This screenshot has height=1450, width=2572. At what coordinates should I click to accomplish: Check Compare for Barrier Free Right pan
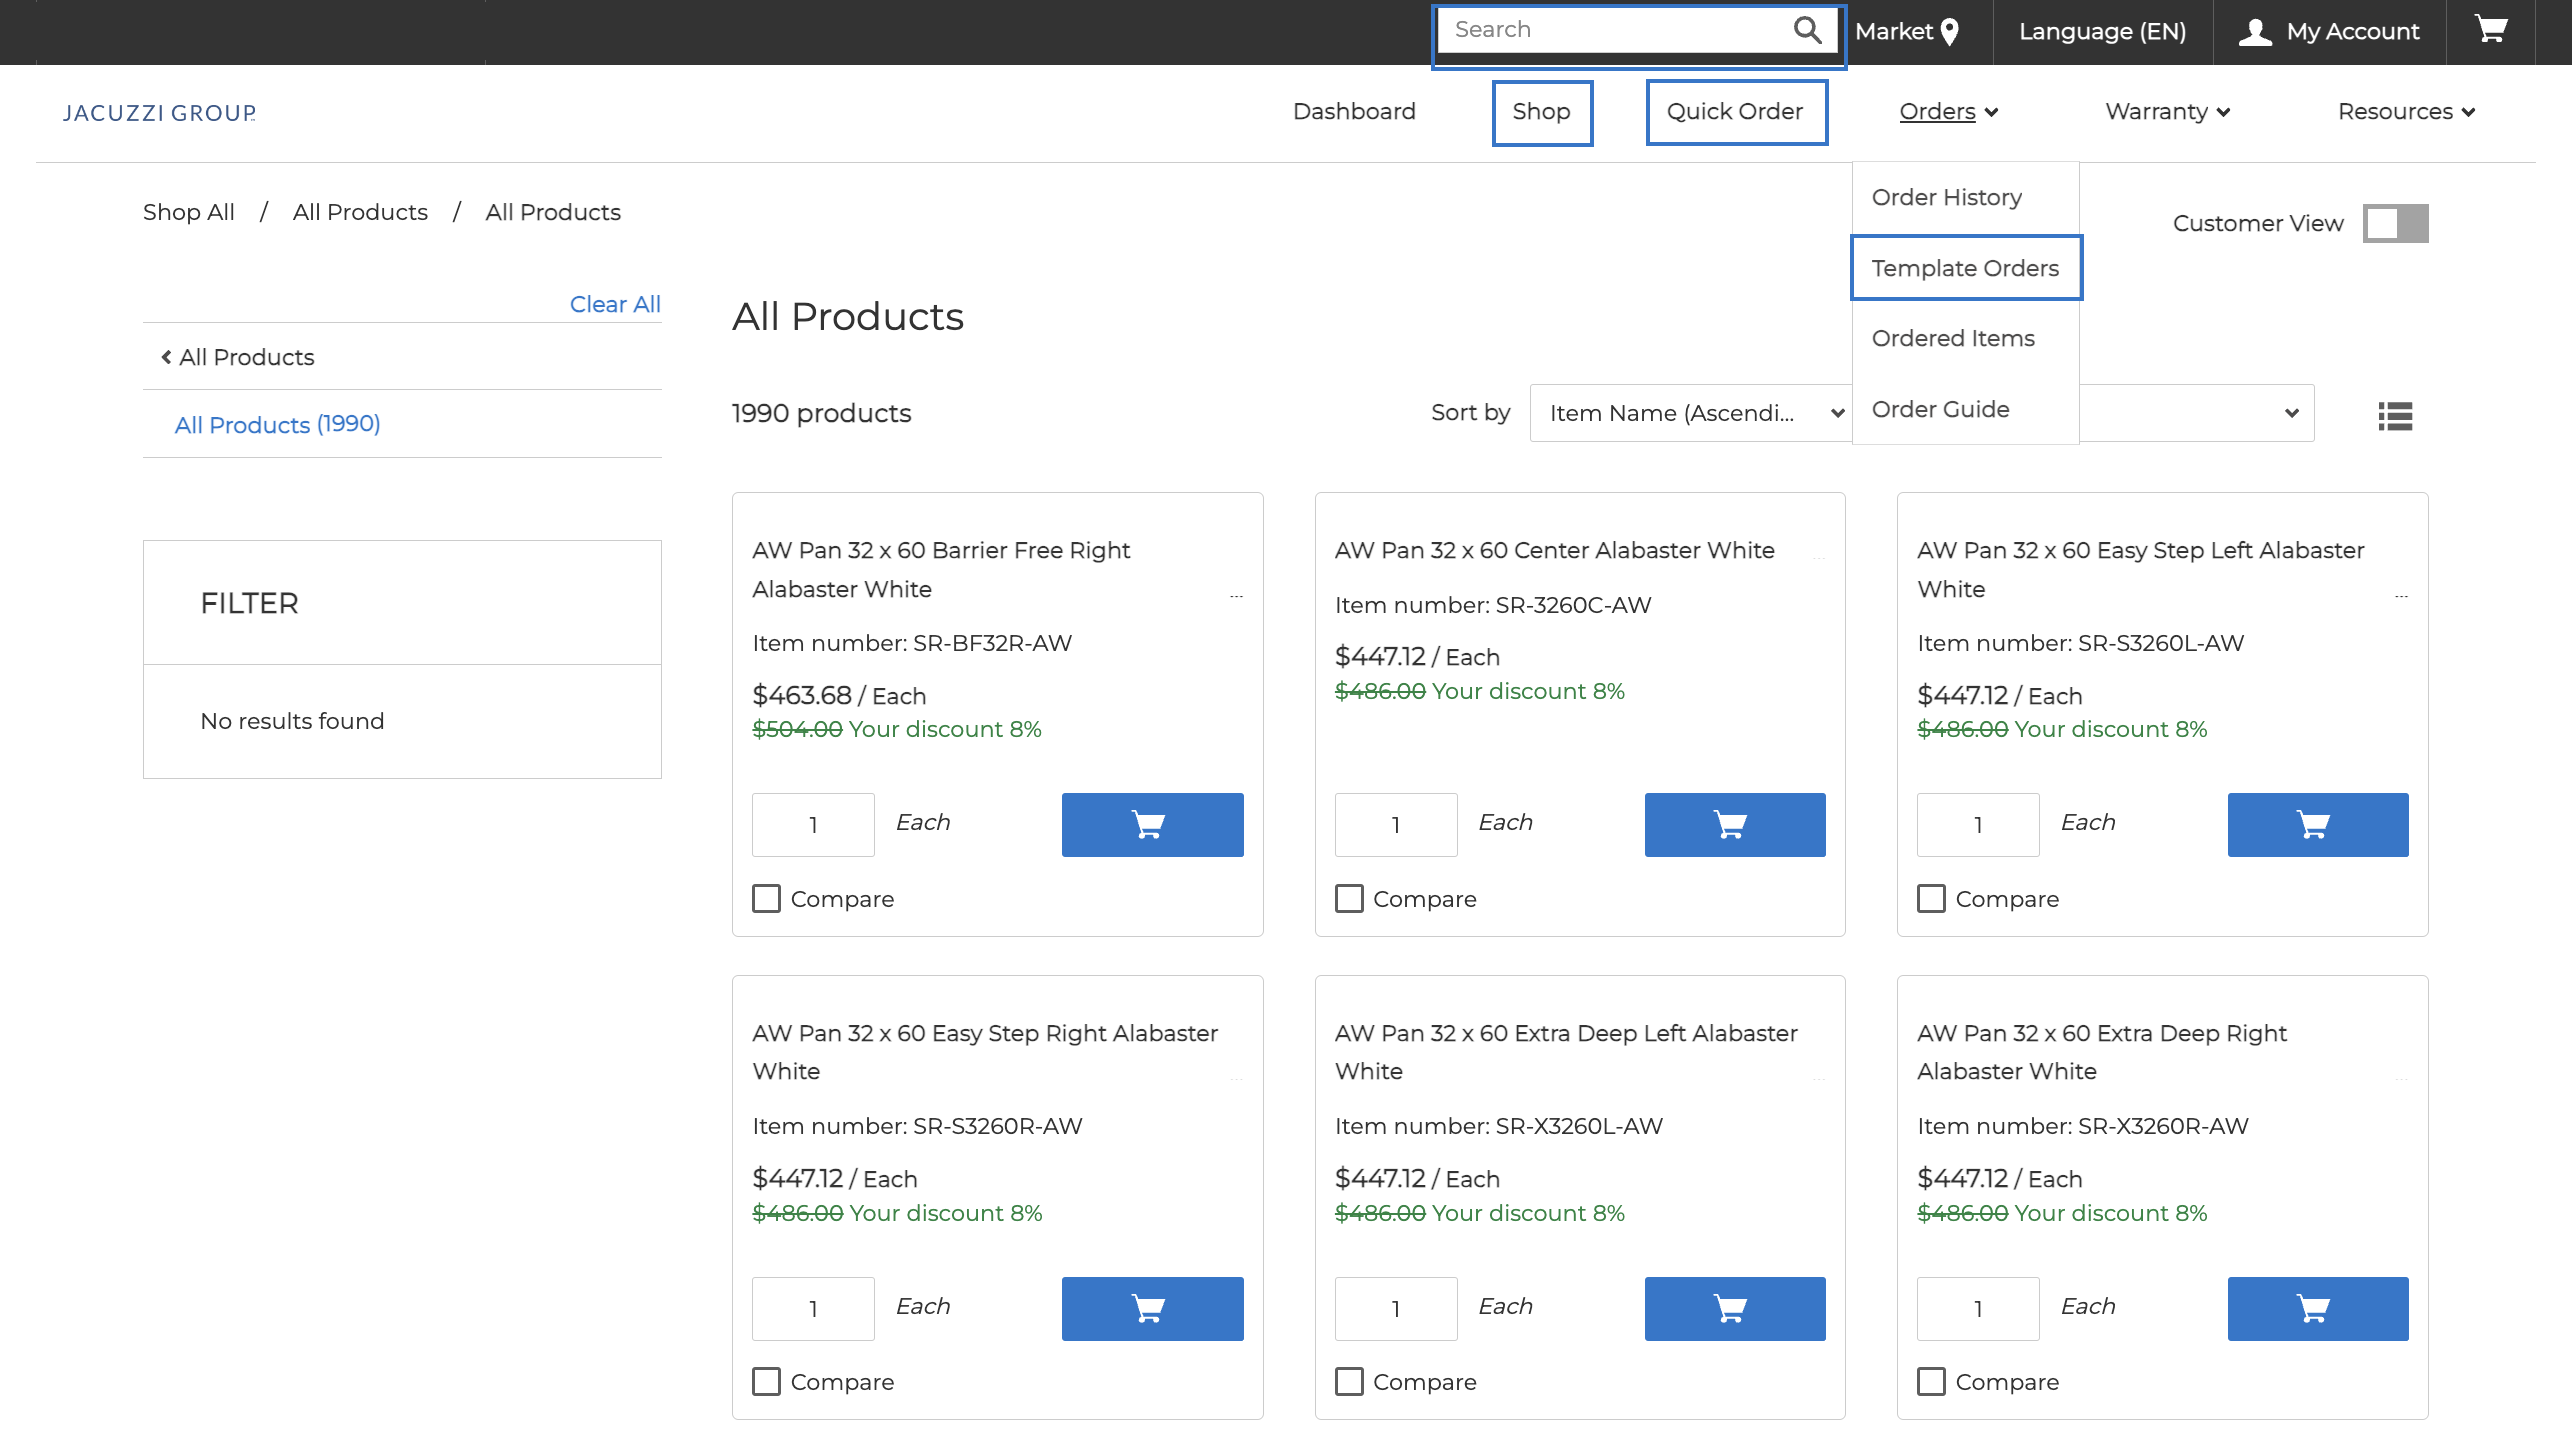pos(766,898)
